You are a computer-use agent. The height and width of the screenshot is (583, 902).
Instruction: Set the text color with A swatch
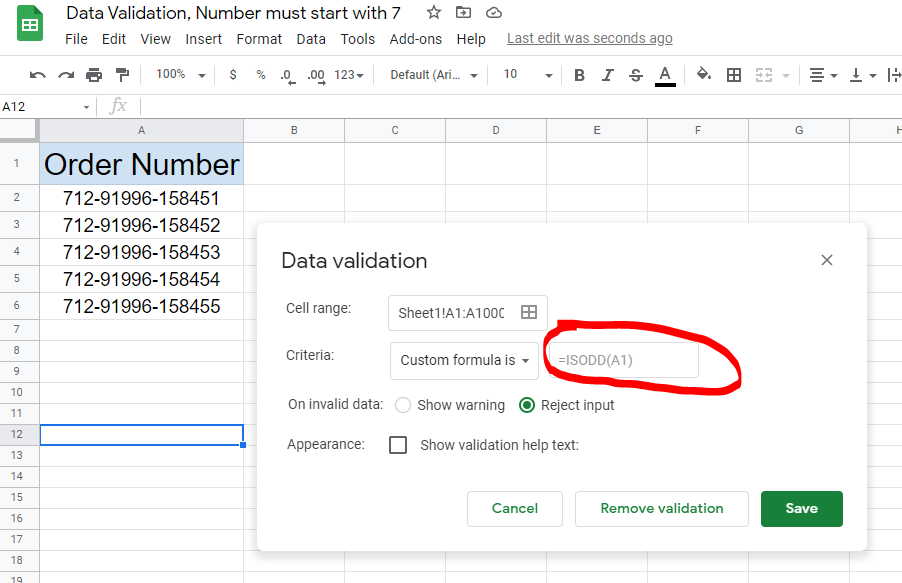[666, 74]
